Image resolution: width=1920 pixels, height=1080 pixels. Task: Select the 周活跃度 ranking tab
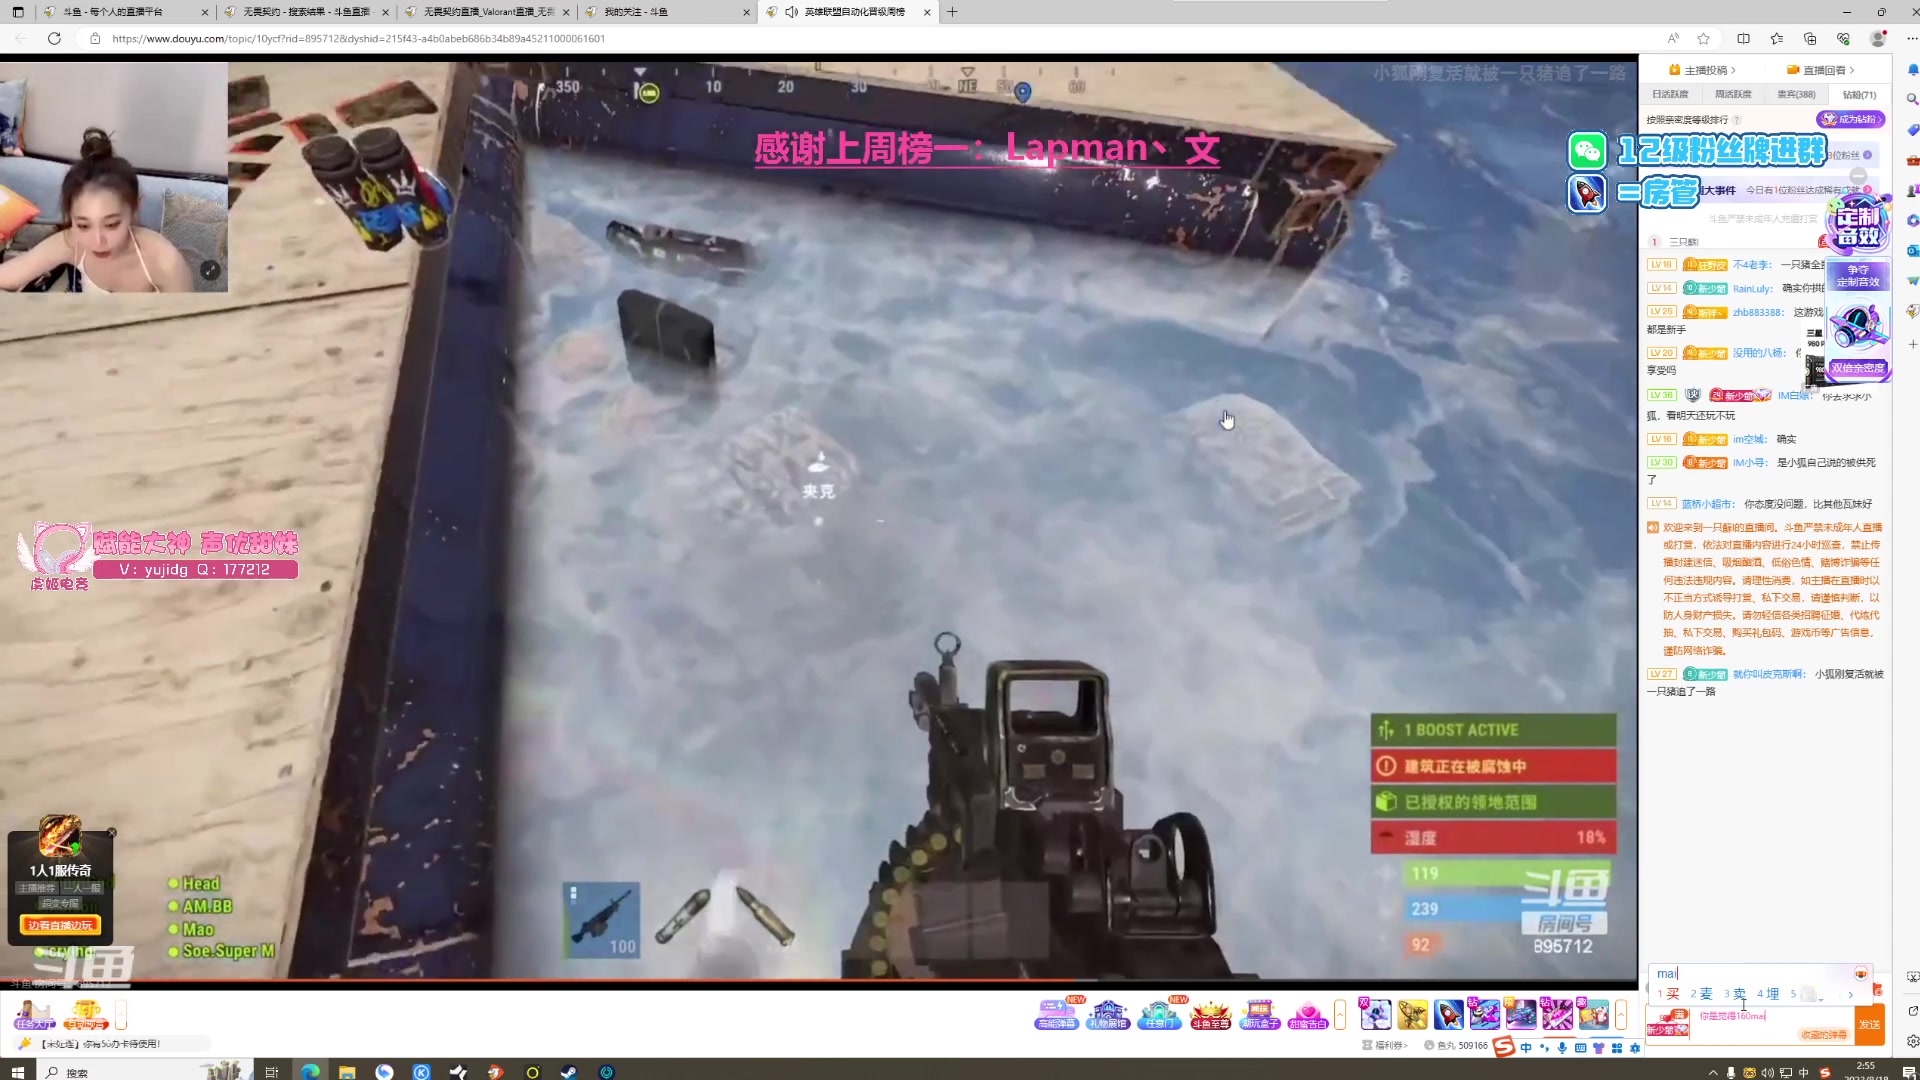point(1733,94)
